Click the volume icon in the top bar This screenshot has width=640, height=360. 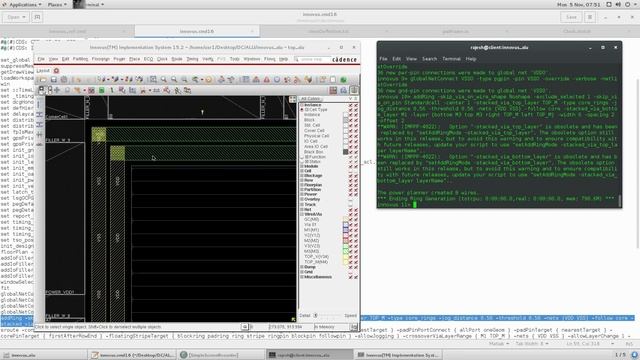click(618, 4)
